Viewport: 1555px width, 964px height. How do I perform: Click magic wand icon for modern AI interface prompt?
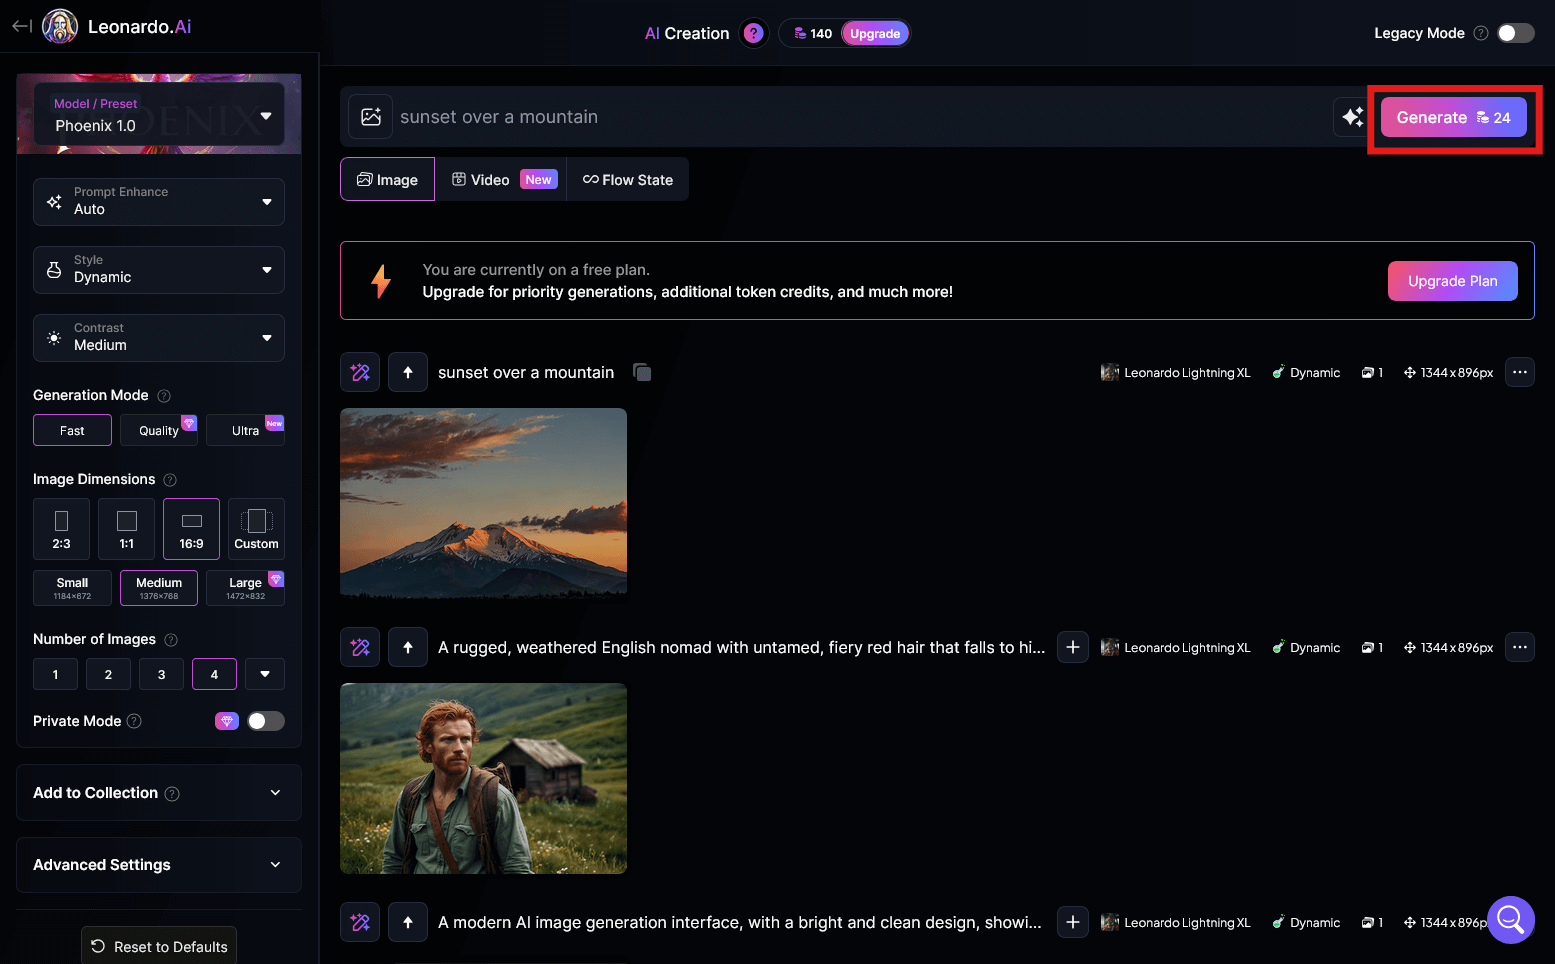360,922
